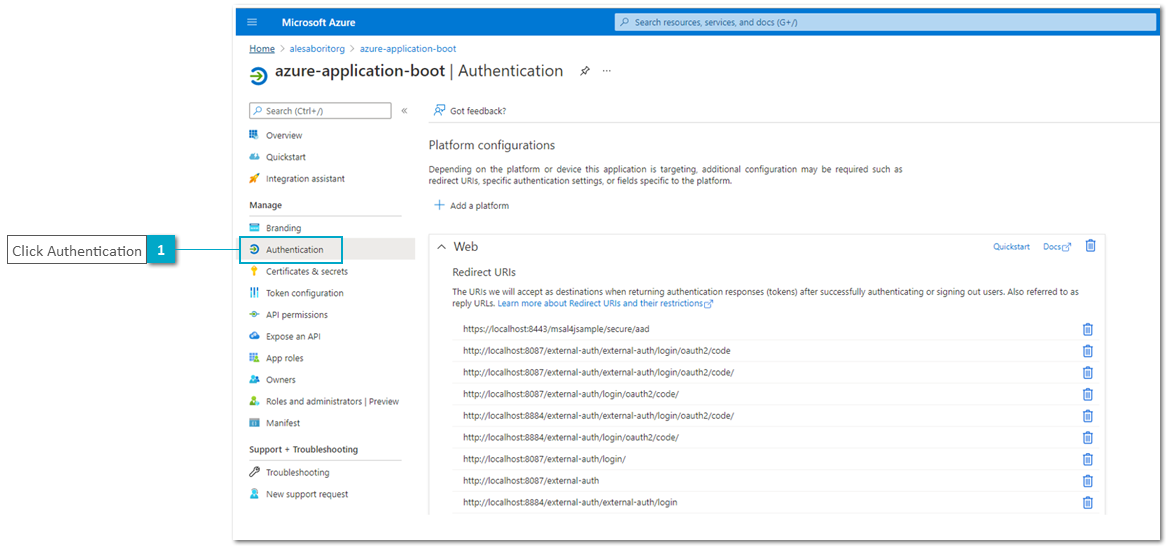
Task: Click the Expose an API cloud icon
Action: pos(253,336)
